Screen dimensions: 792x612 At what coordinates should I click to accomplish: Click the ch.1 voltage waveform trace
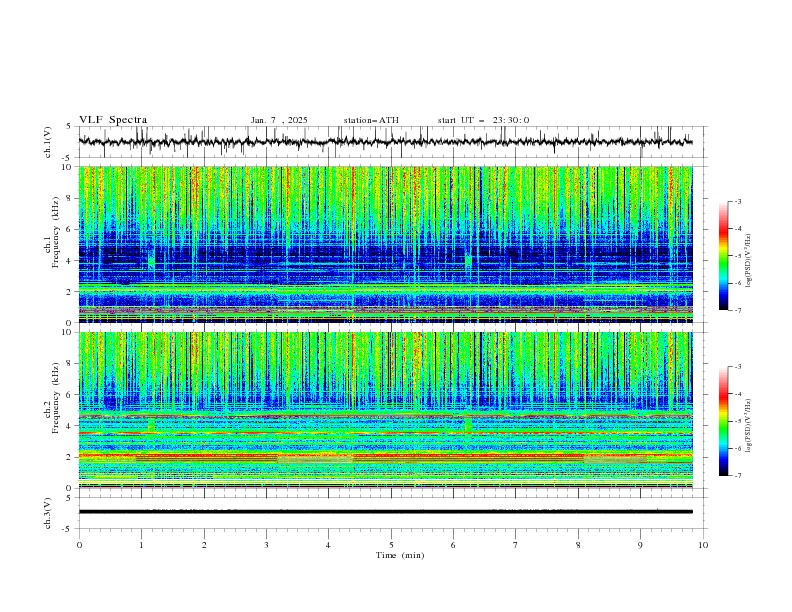coord(385,142)
